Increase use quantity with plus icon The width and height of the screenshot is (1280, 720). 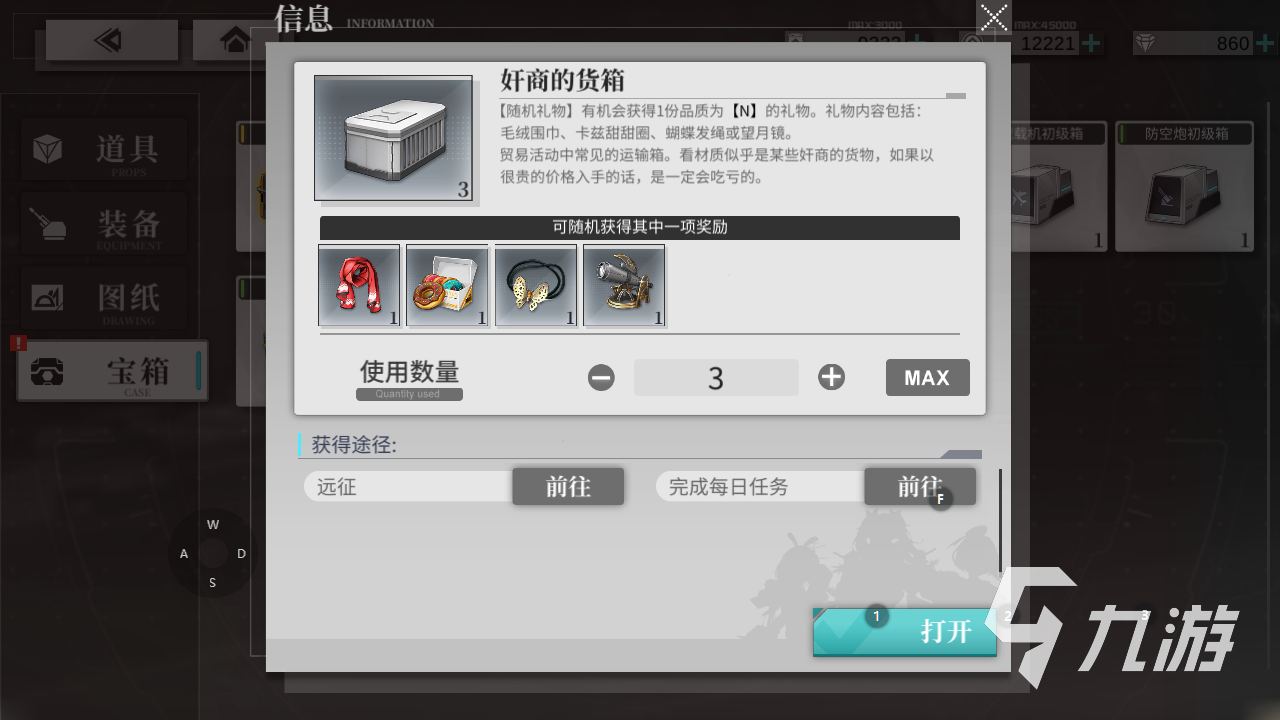coord(831,377)
